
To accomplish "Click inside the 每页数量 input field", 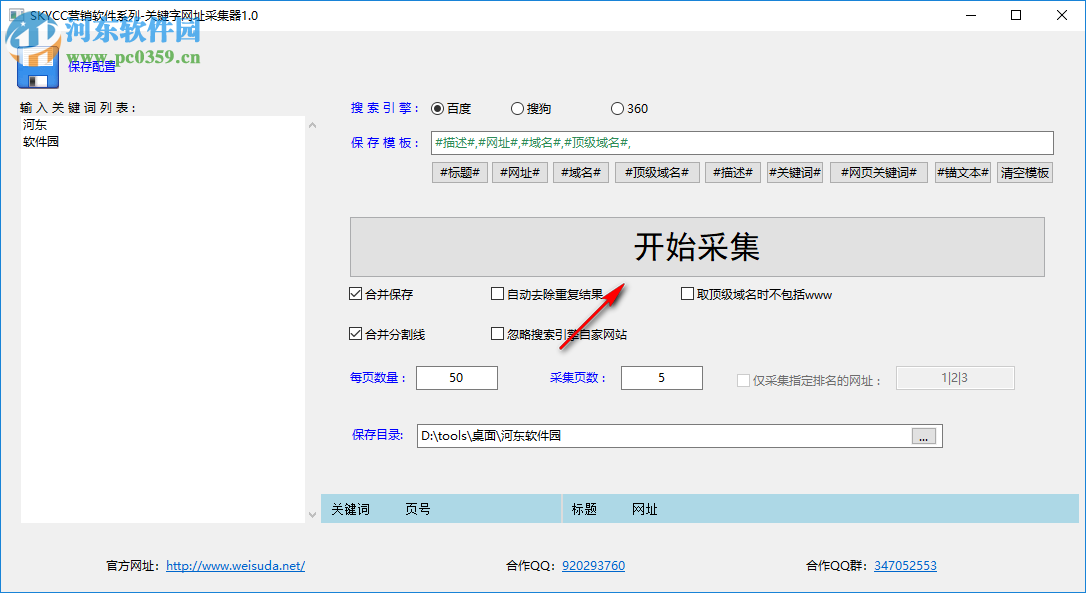I will pos(456,377).
